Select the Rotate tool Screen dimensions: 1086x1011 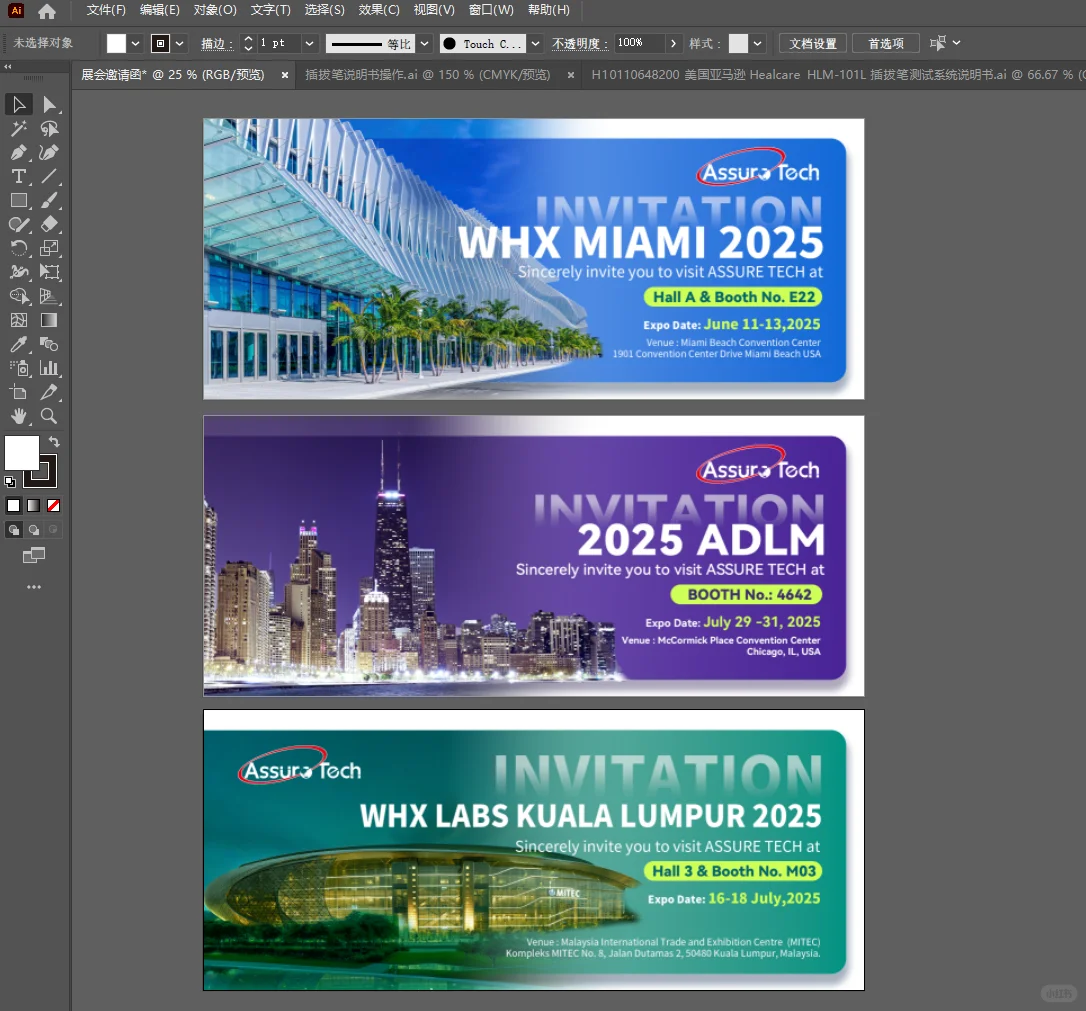(x=19, y=248)
